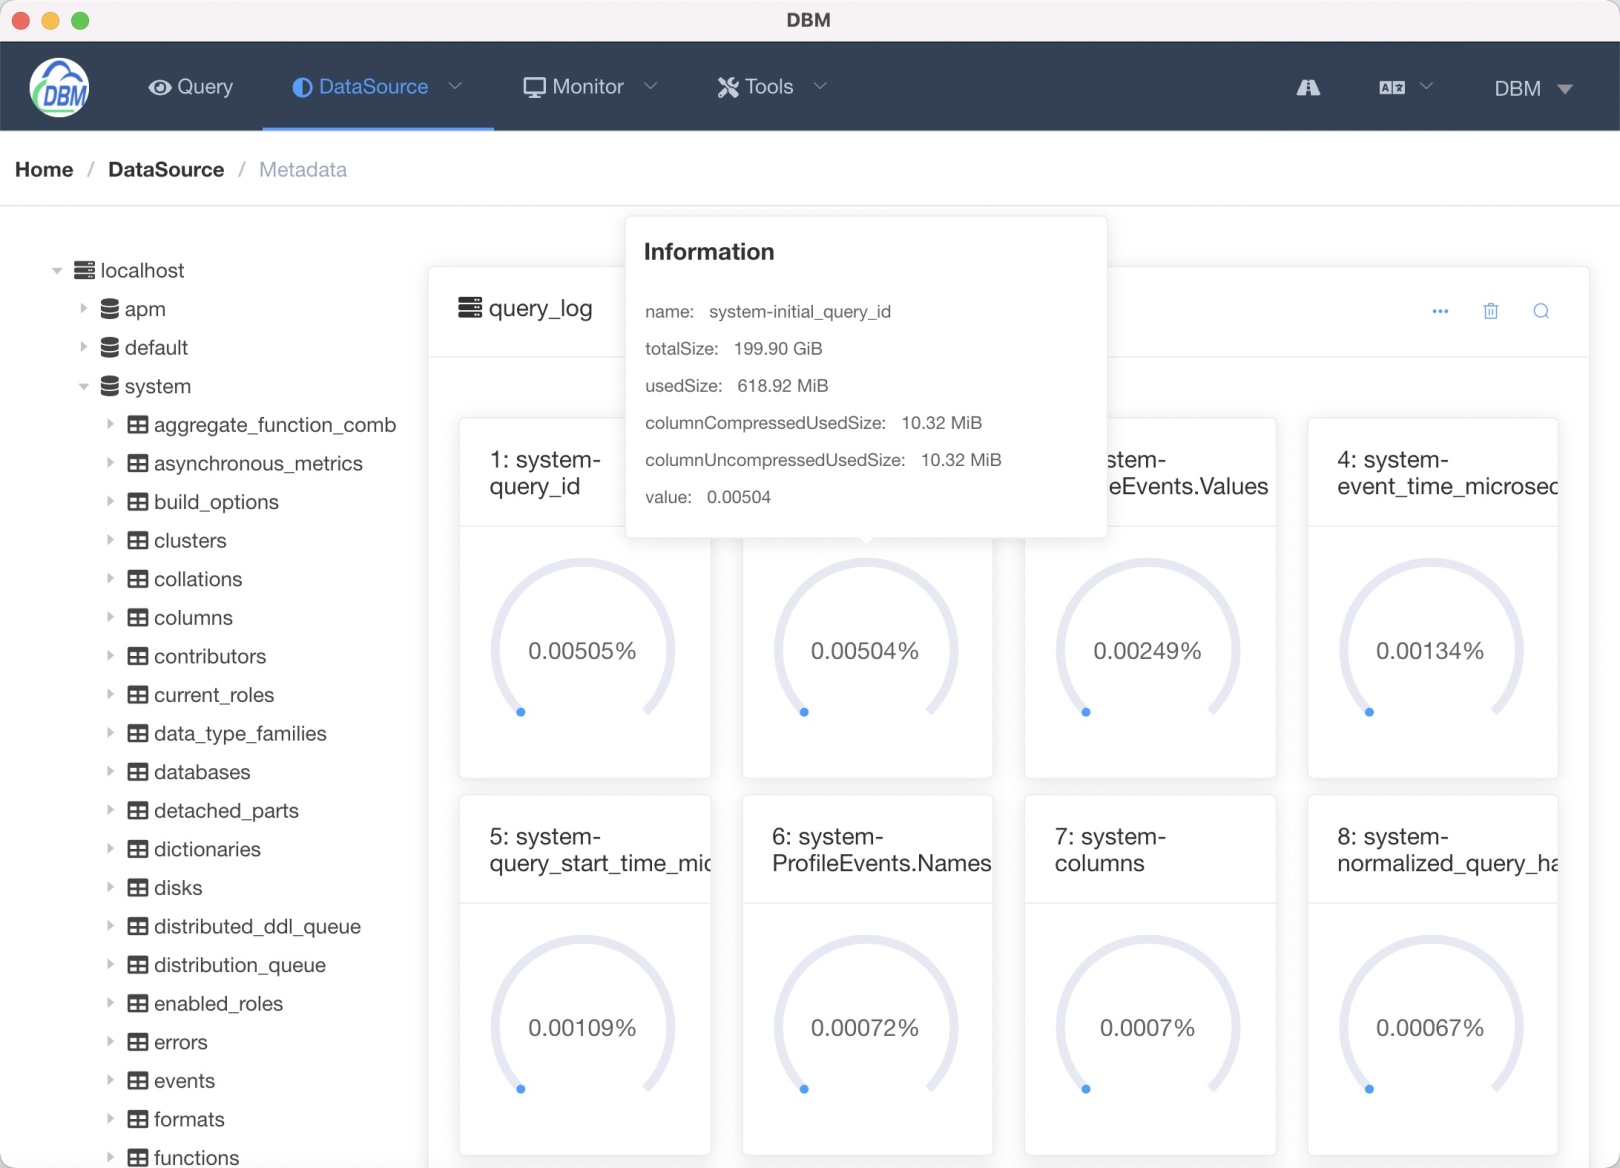Click the 0.00505% gauge dial
Screen dimensions: 1620x1168
(581, 649)
